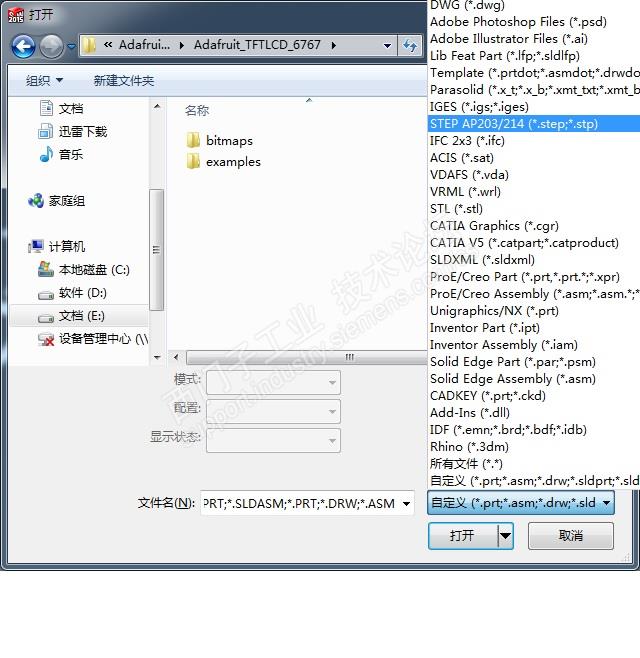Open the 模式 dropdown

pyautogui.click(x=273, y=382)
